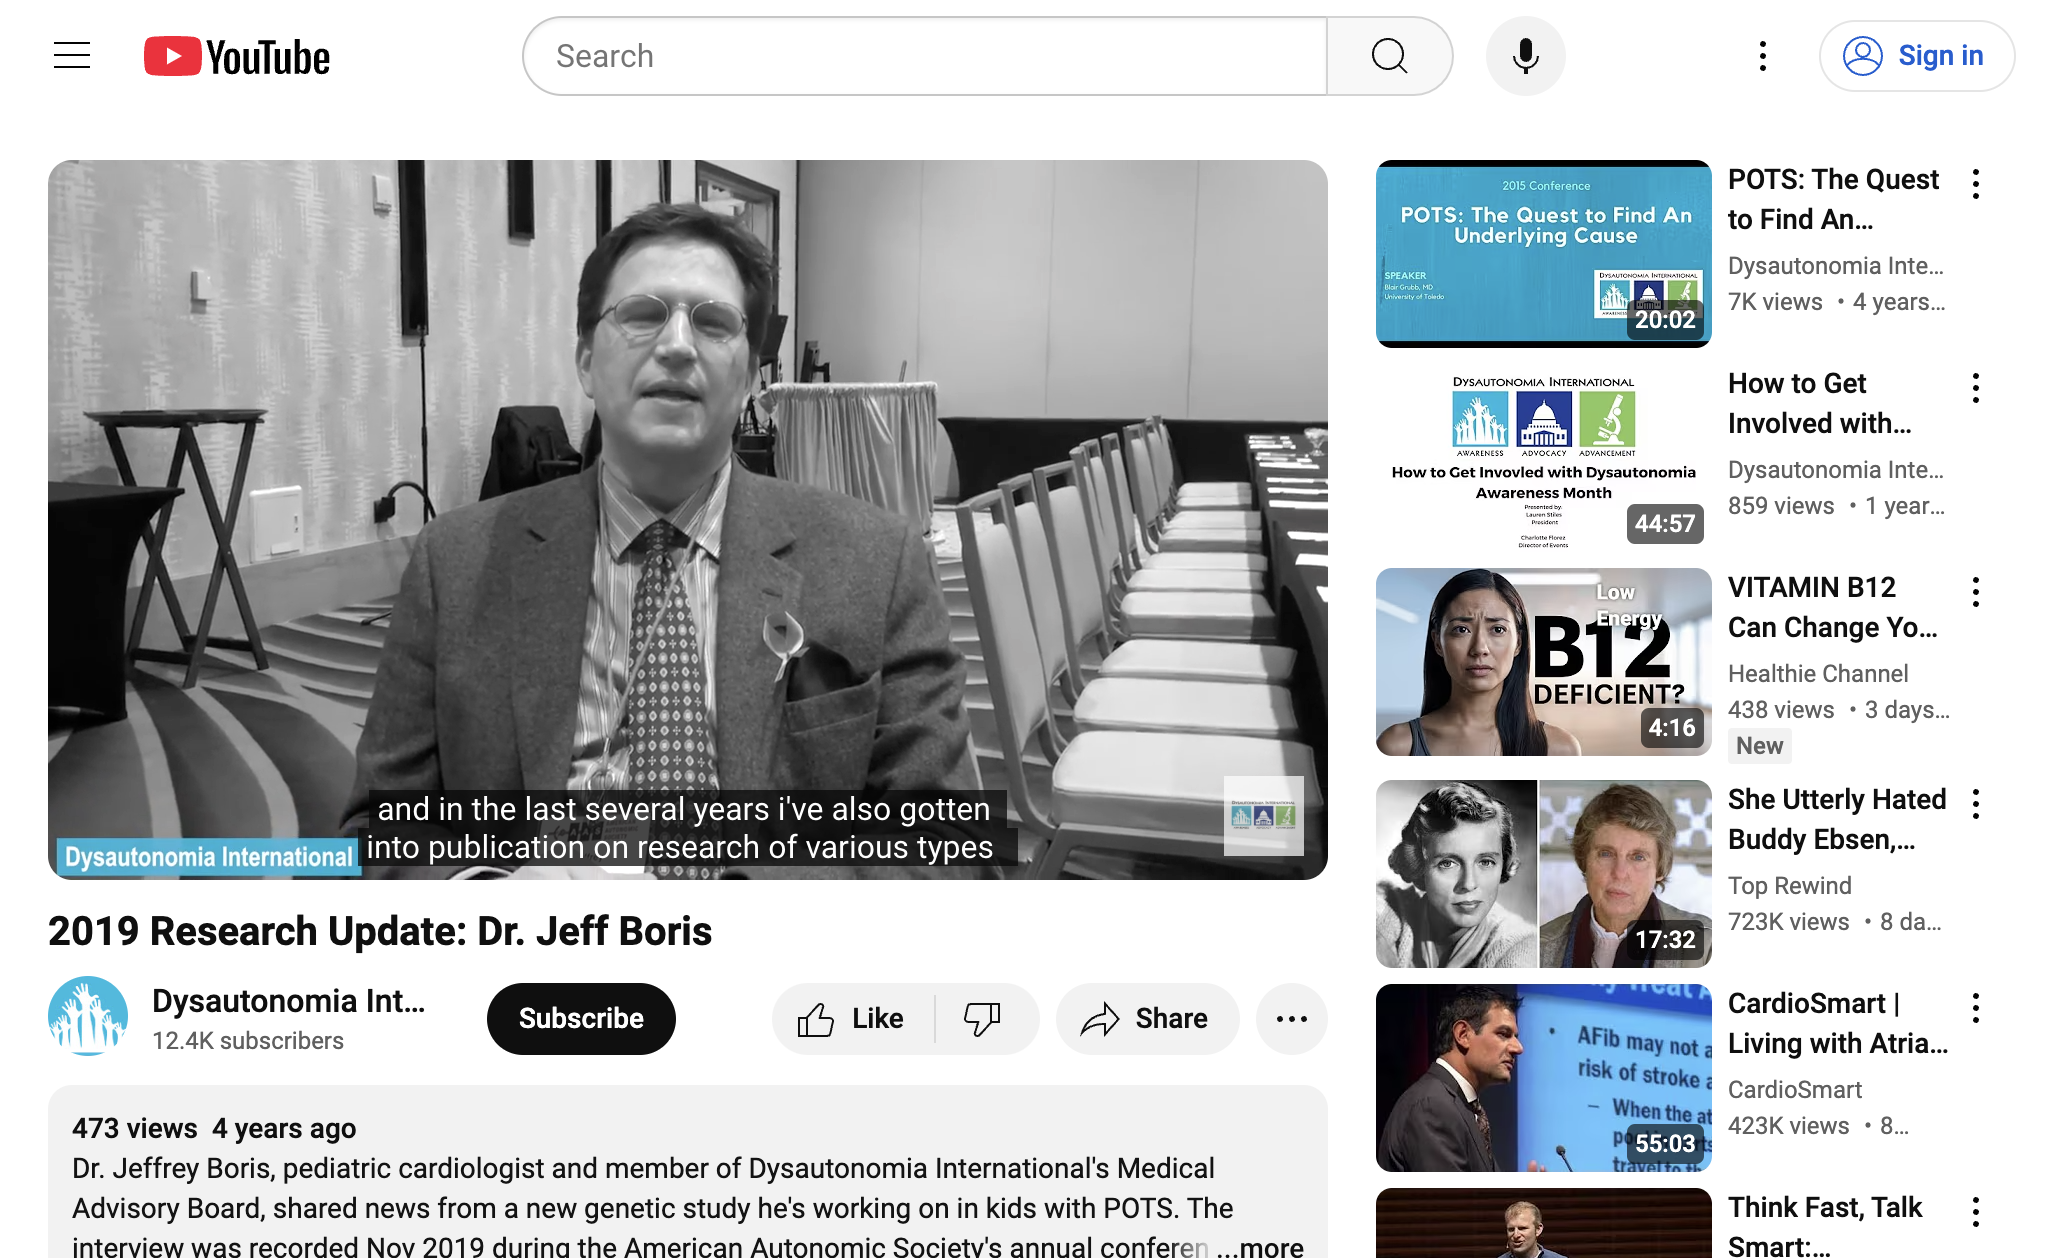Open options for POTS: The Quest video
Viewport: 2048px width, 1258px height.
[x=1976, y=184]
